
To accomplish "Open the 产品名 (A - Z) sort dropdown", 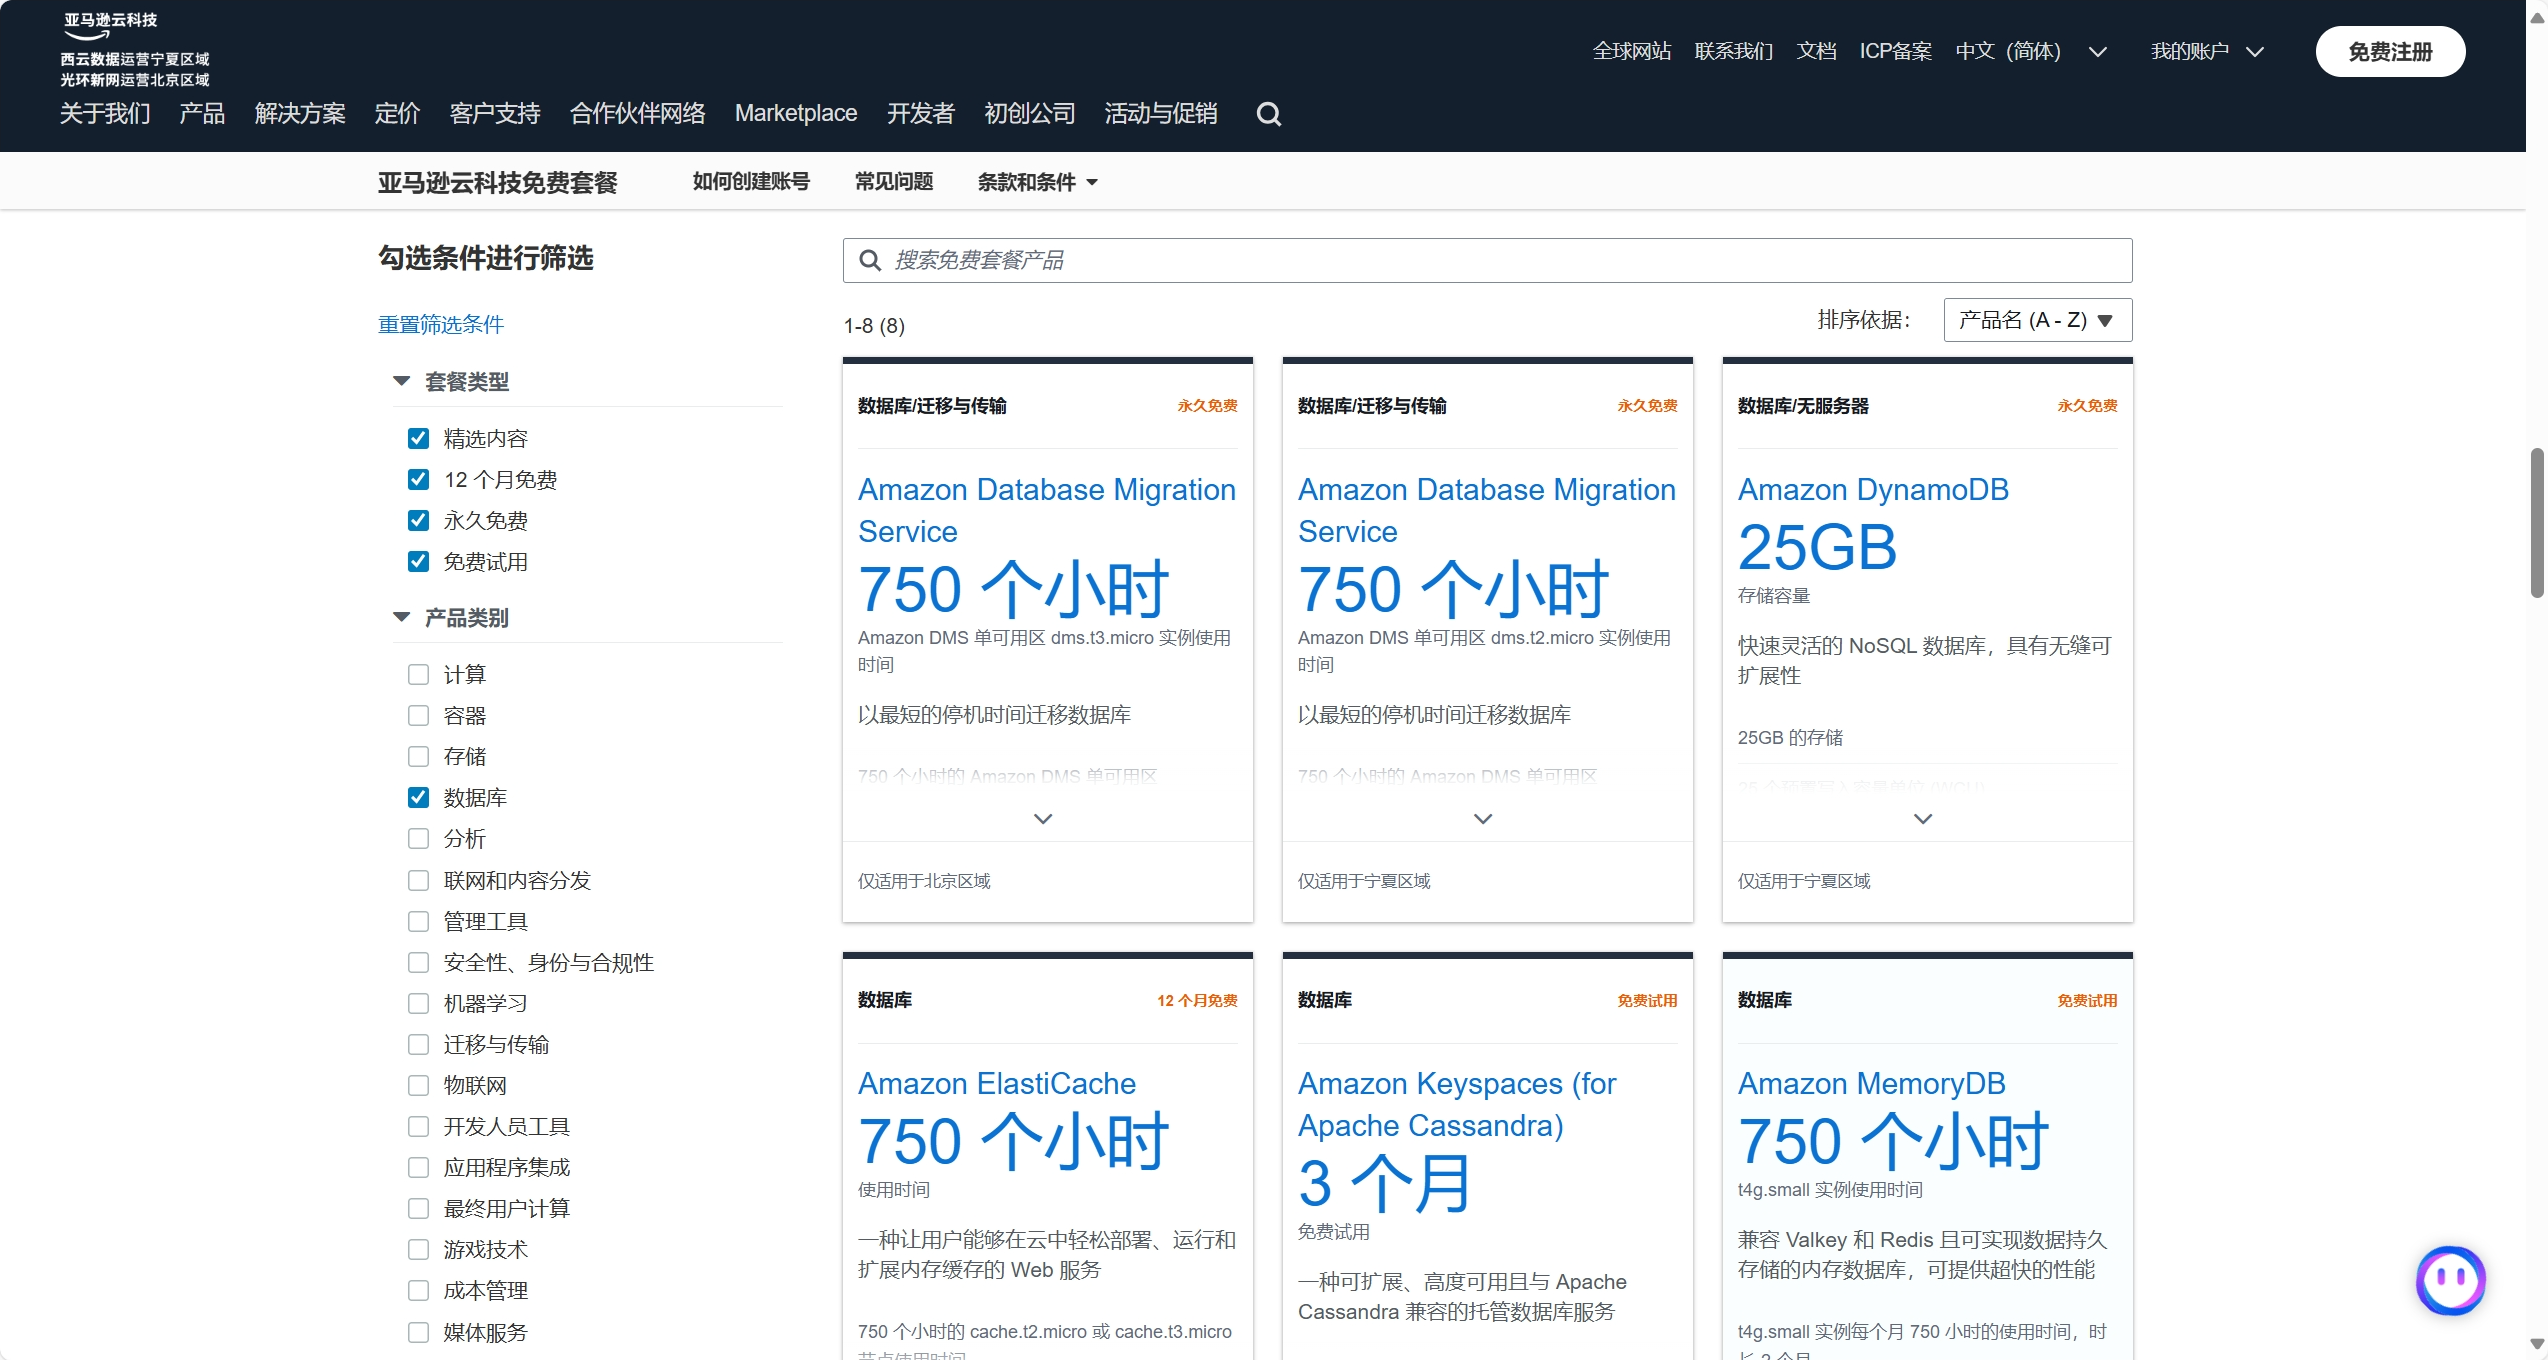I will [2037, 320].
